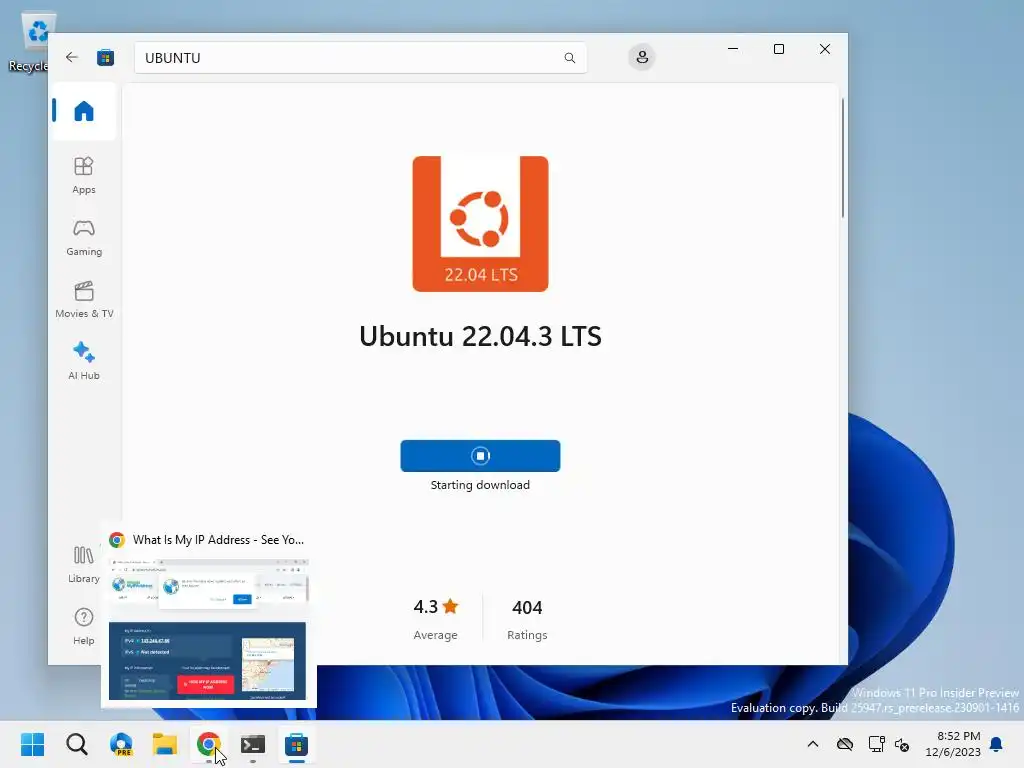This screenshot has width=1024, height=768.
Task: Open Terminal from the taskbar
Action: [253, 744]
